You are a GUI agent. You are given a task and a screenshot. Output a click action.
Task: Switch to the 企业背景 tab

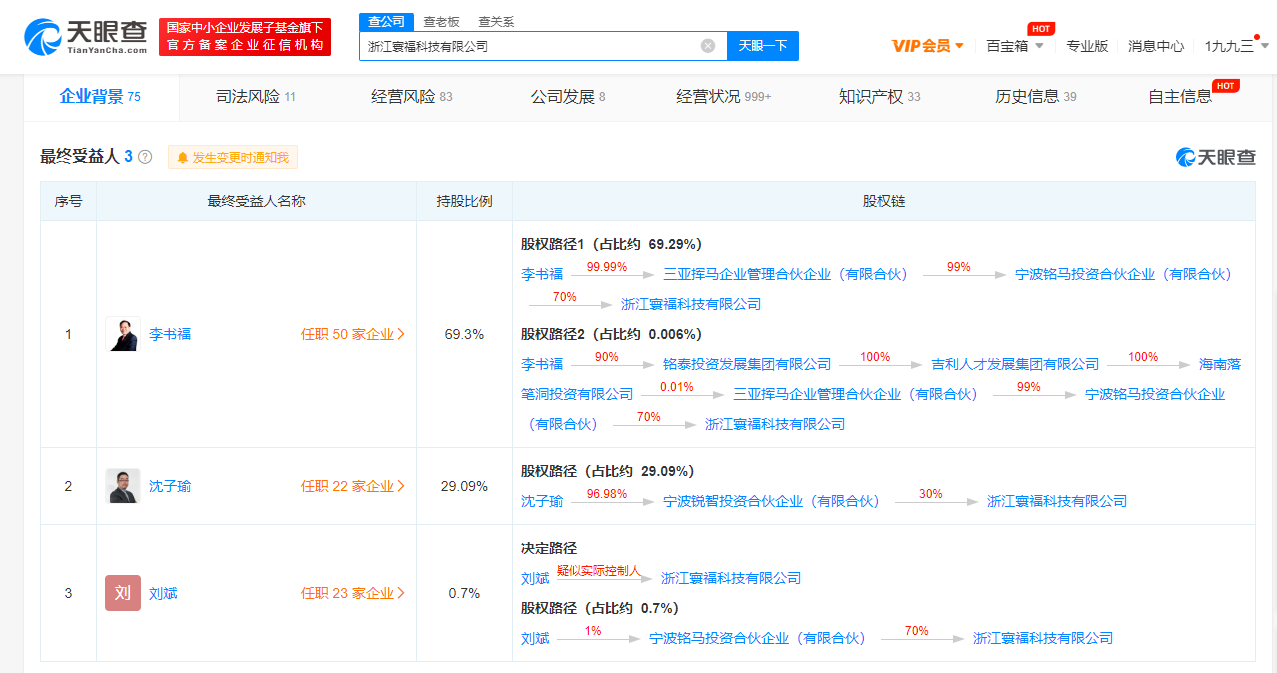pyautogui.click(x=101, y=97)
